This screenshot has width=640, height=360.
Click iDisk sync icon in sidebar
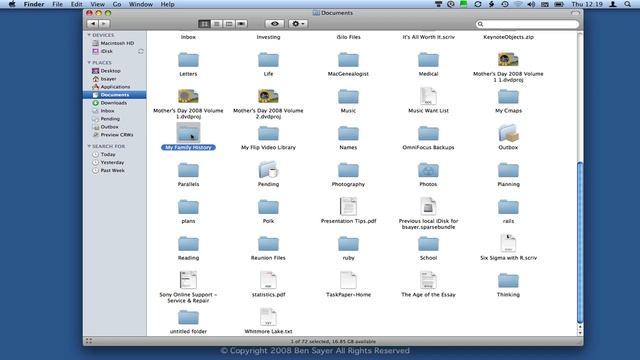click(141, 51)
